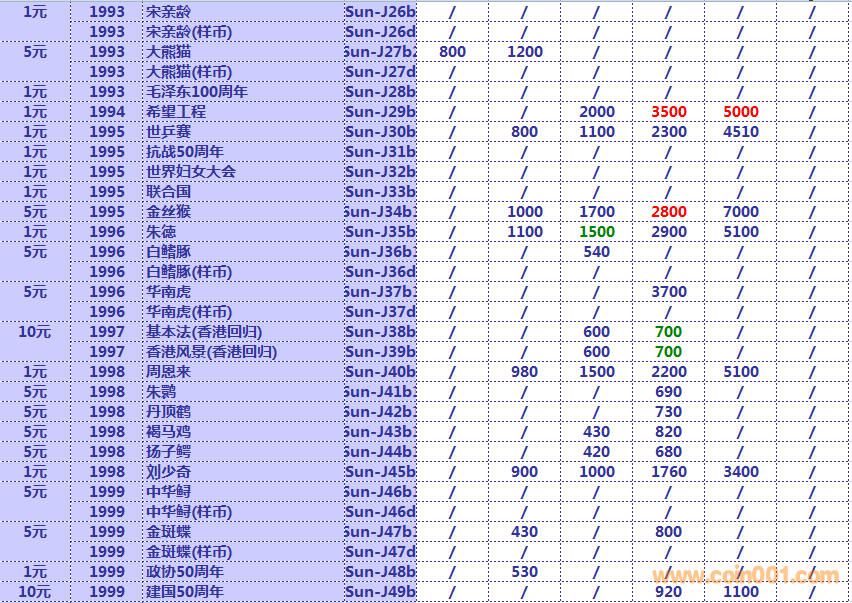Click the 世界妇女大会 coin entry

tap(191, 172)
